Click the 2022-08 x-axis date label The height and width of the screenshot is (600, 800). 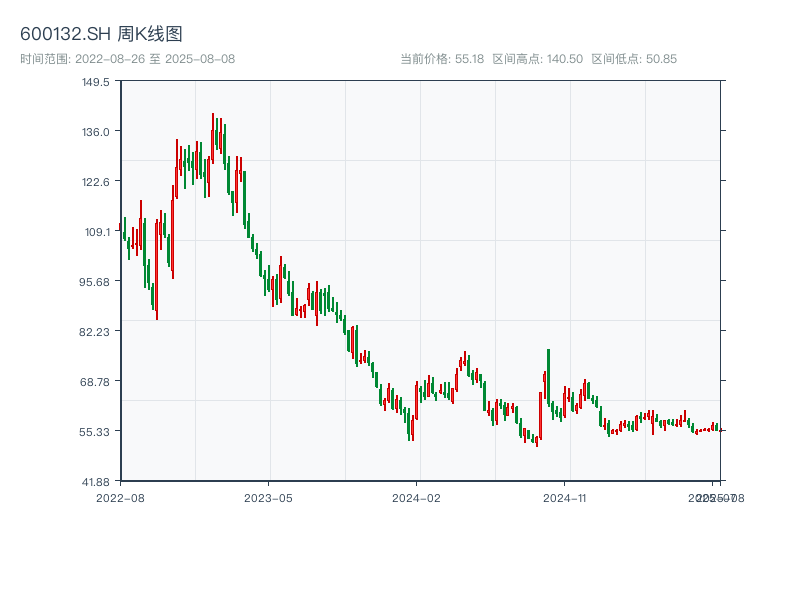point(120,497)
